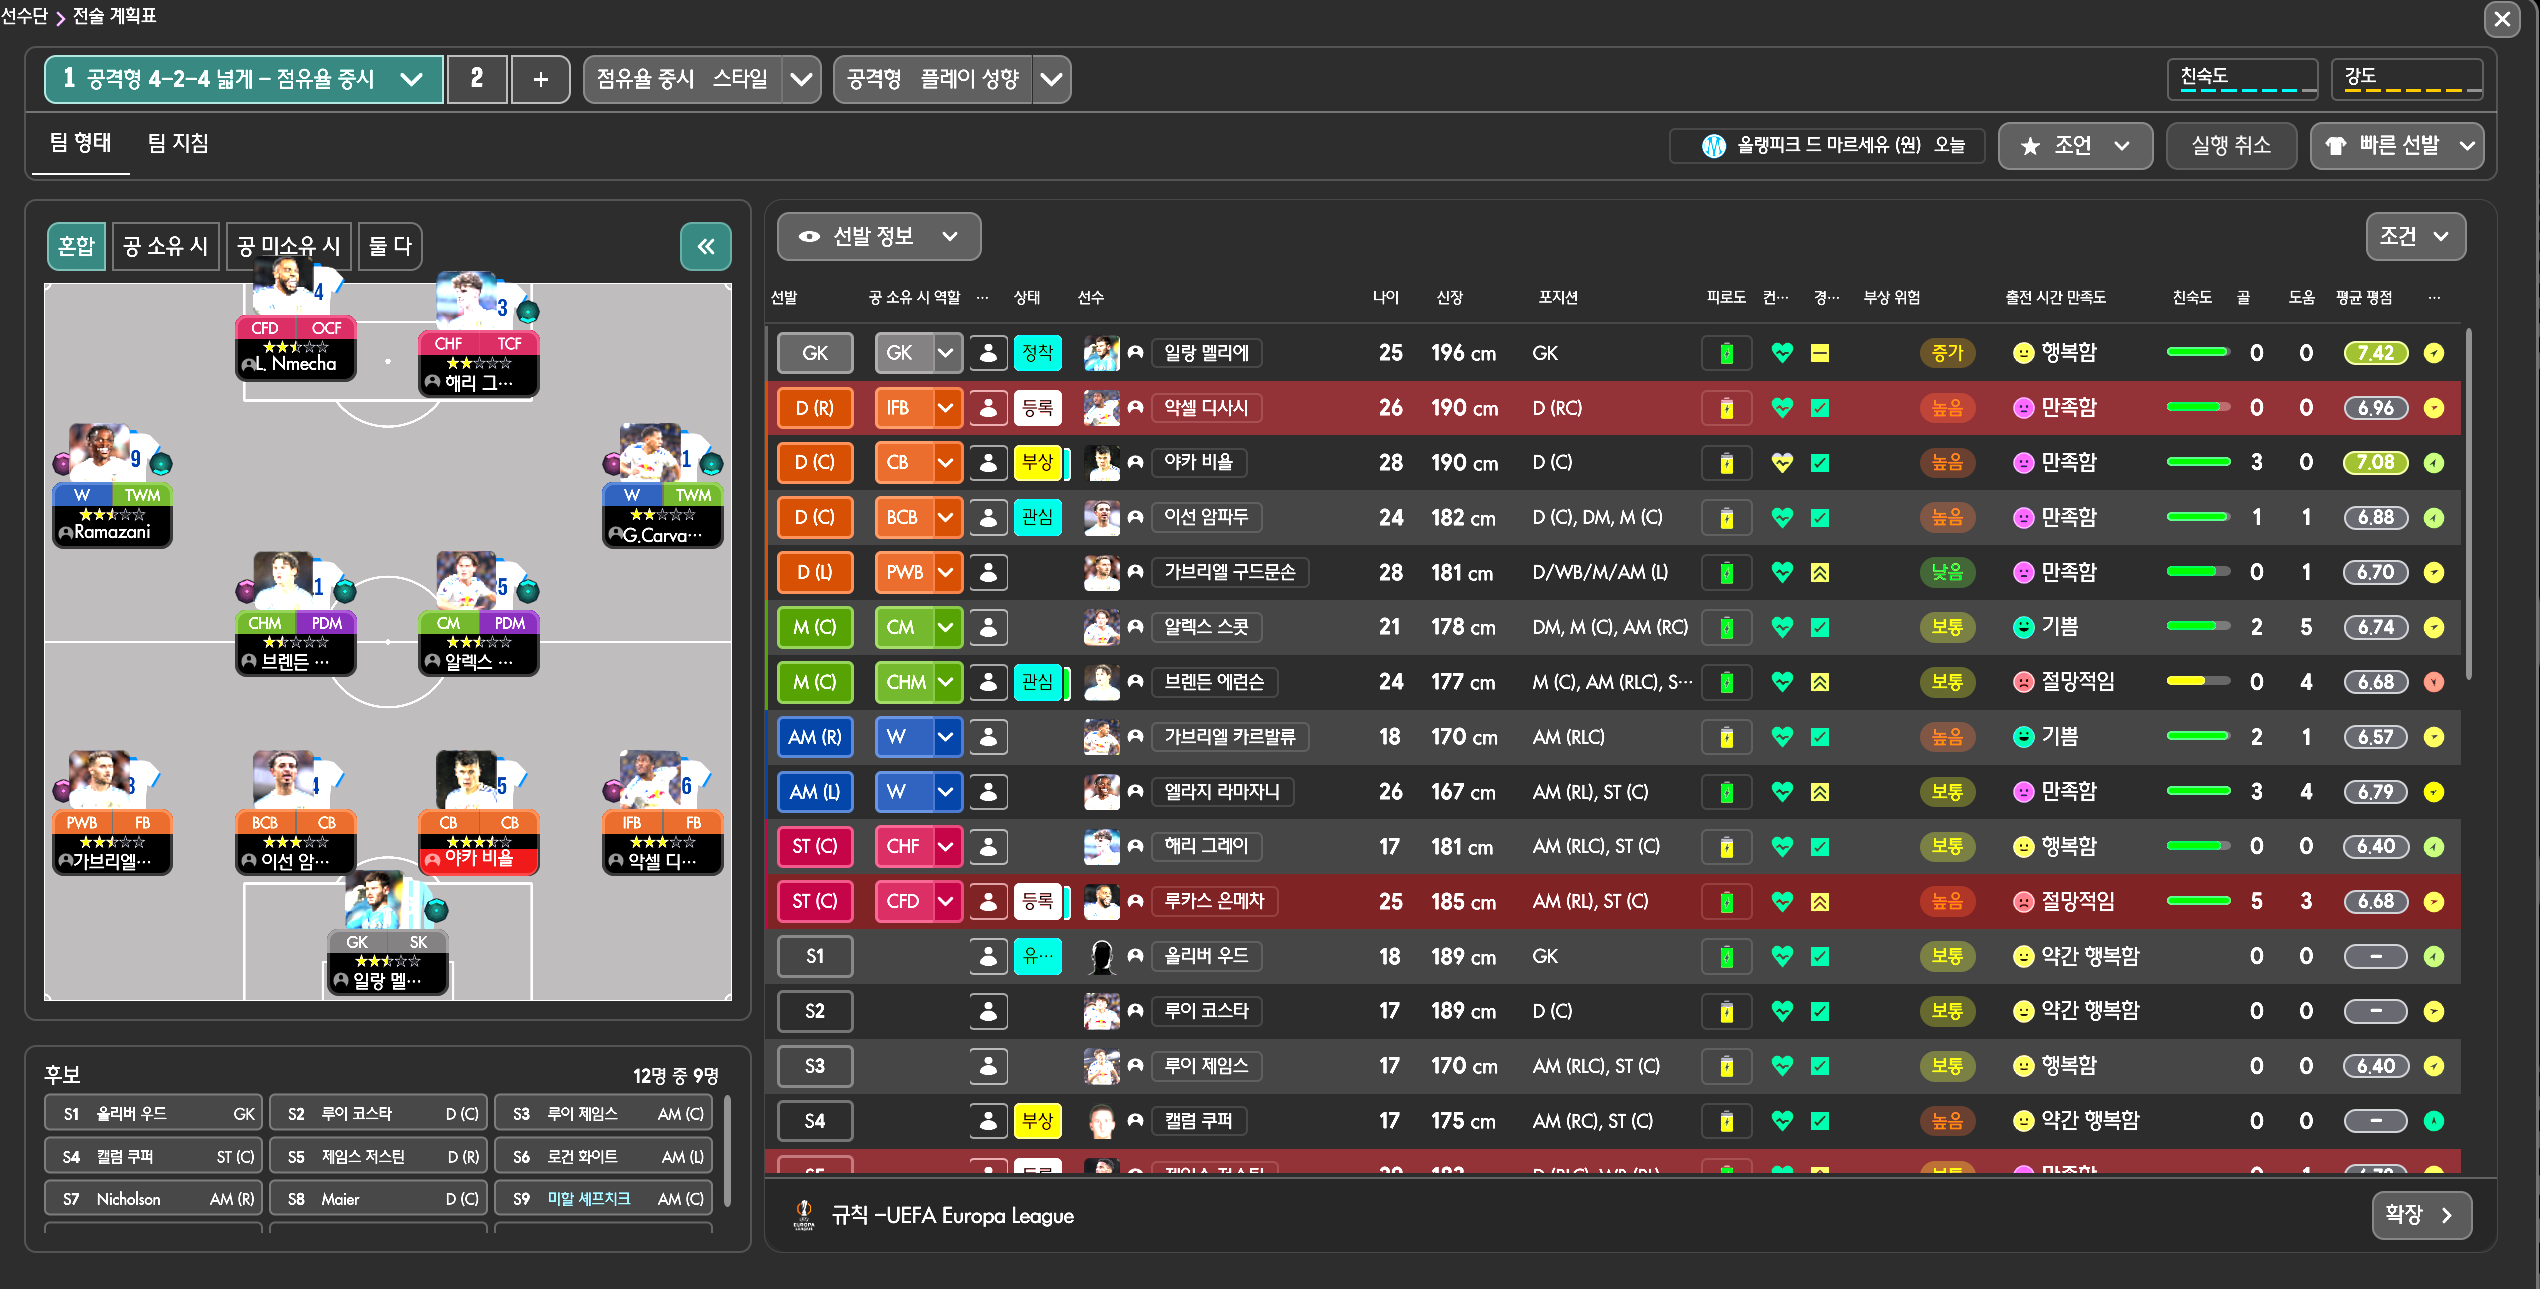Image resolution: width=2540 pixels, height=1289 pixels.
Task: Toggle the match sharpness check for 가브리엘 카르발류
Action: click(x=1820, y=737)
